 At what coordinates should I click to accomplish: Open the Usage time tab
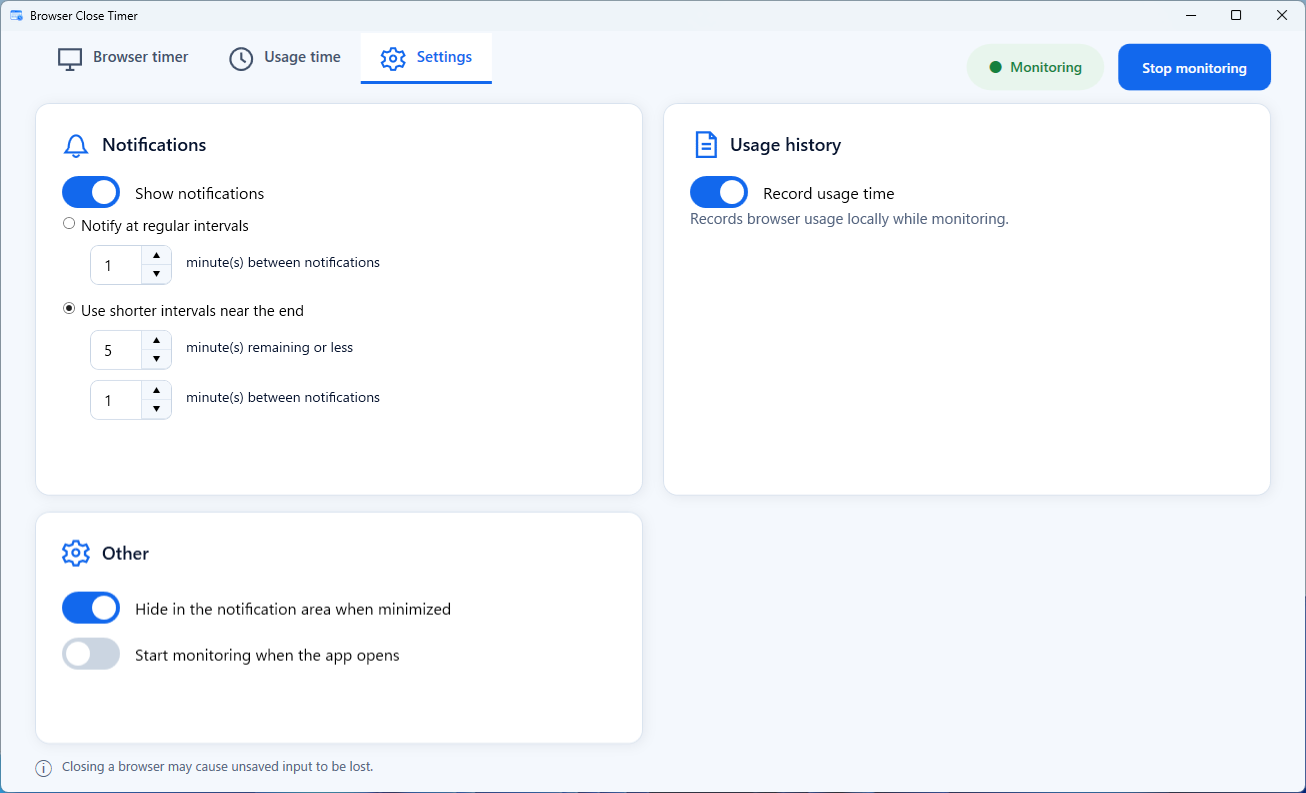point(285,58)
